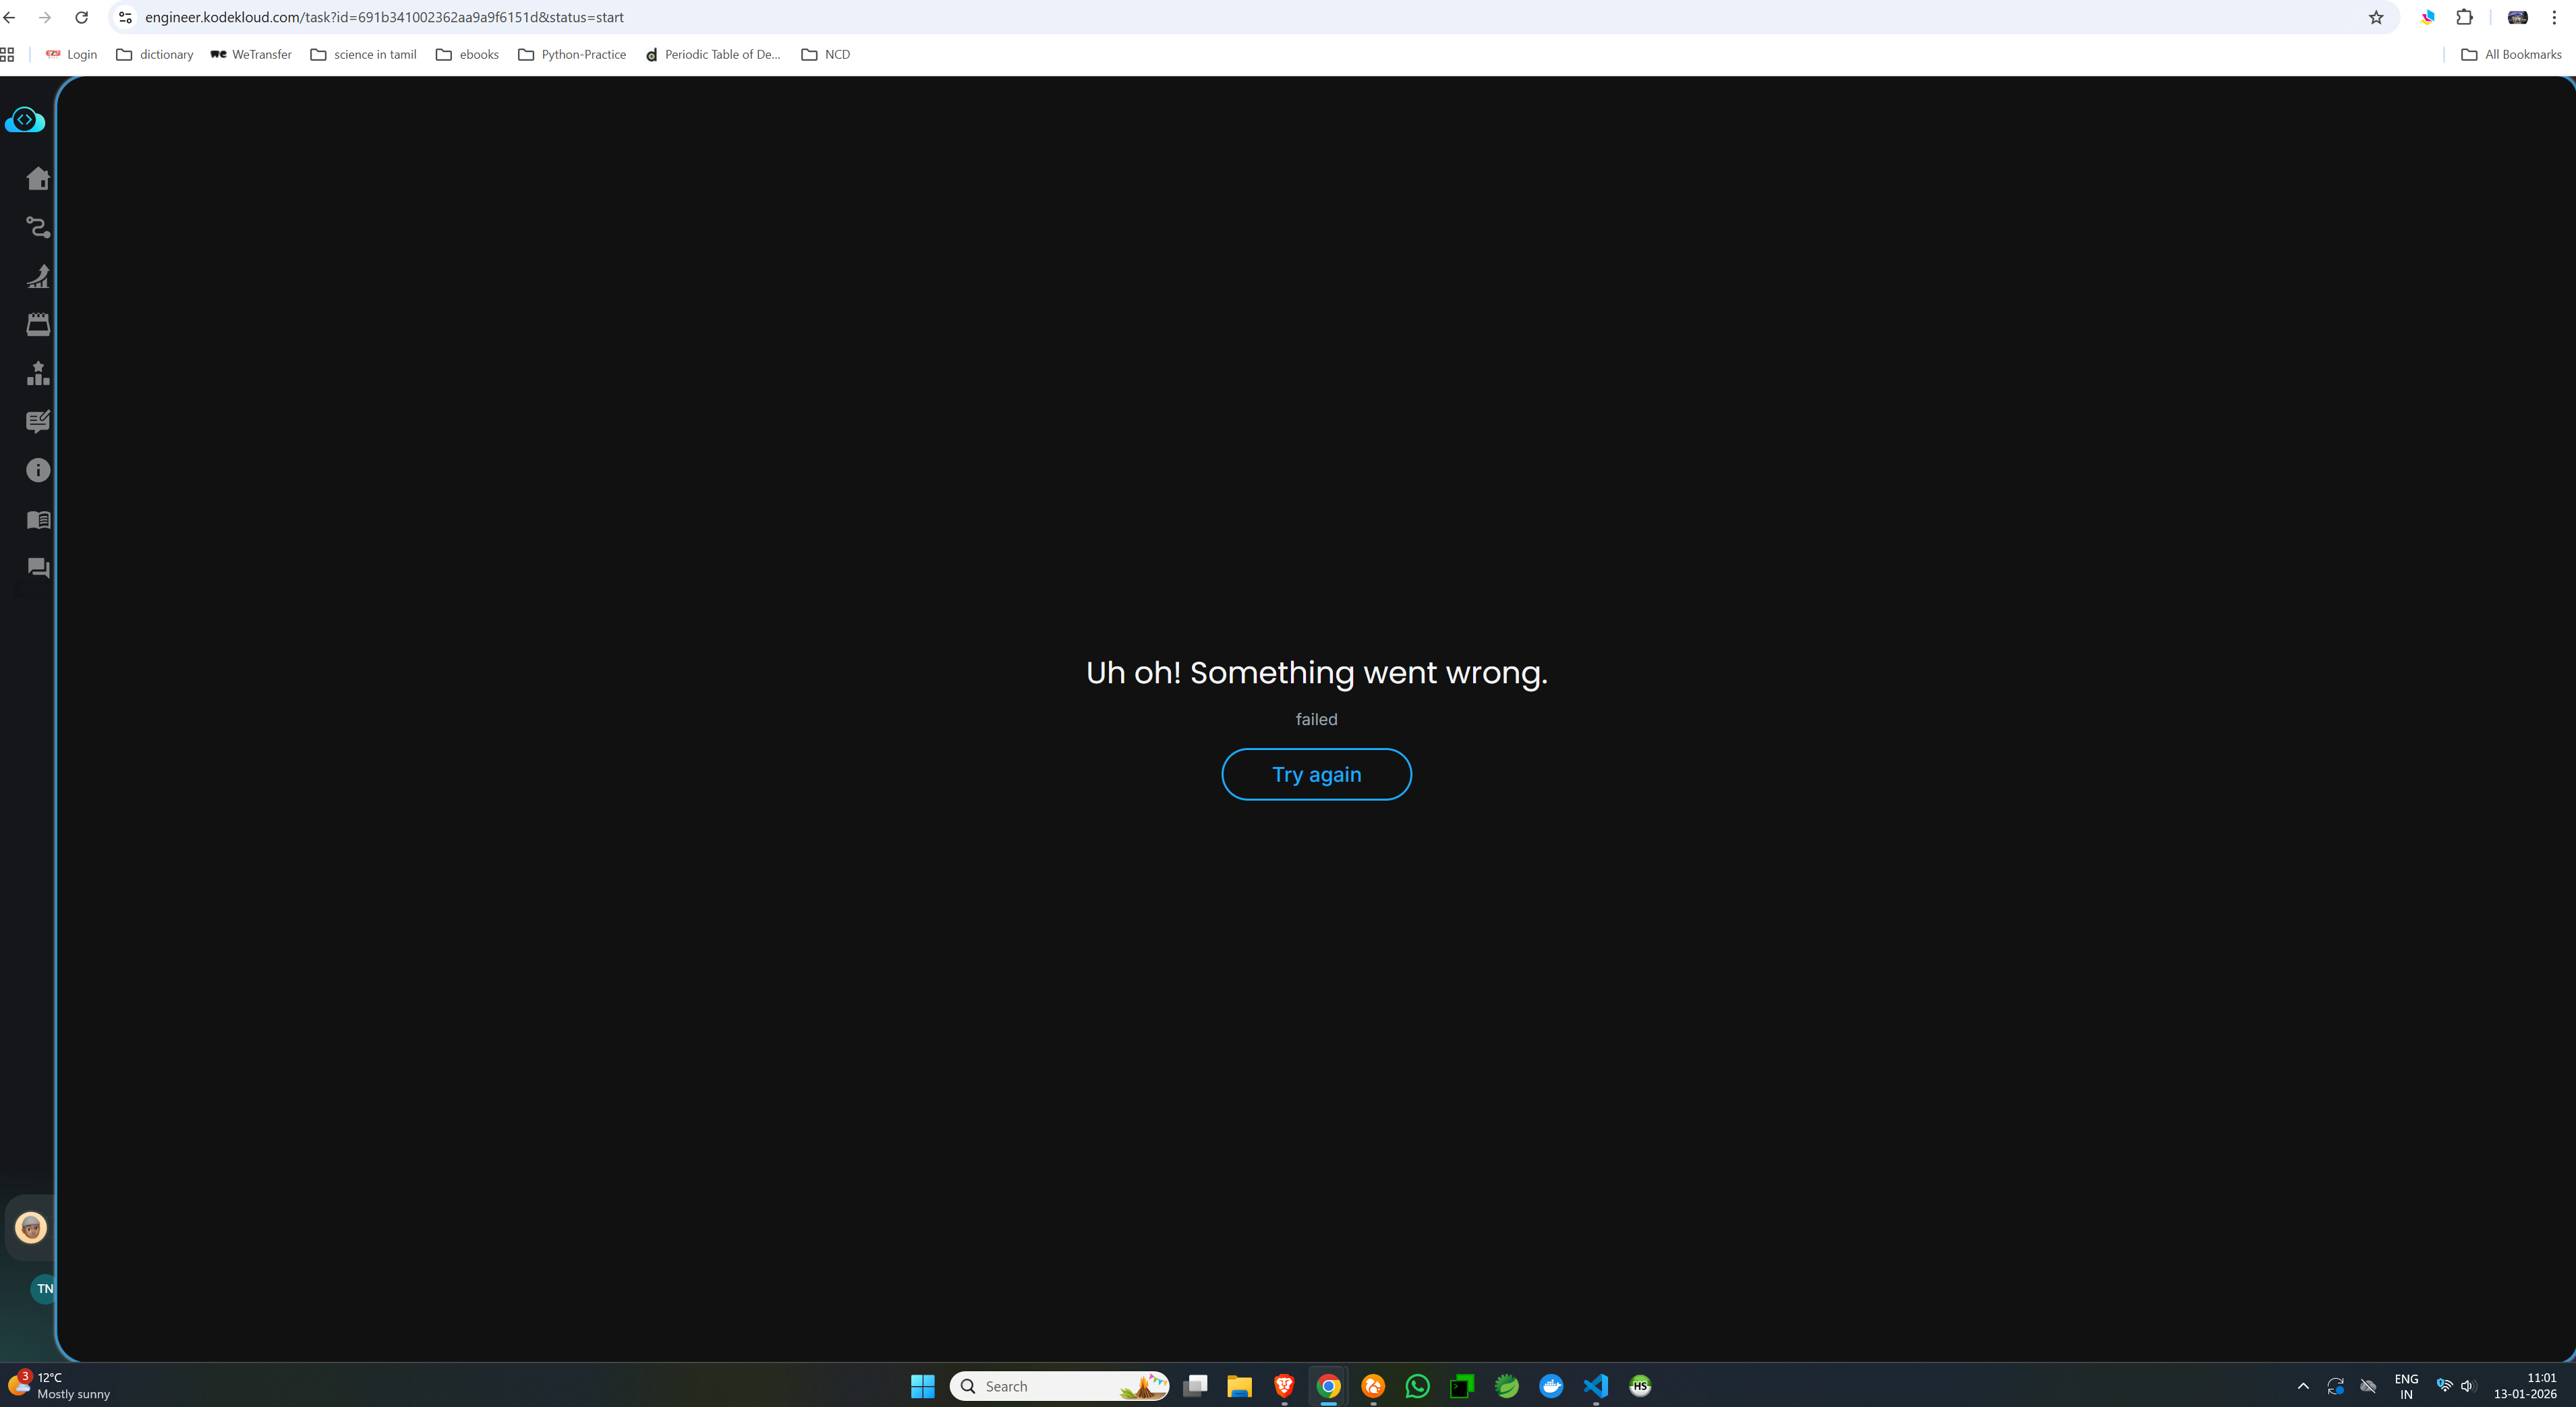Click the TN profile badge
The height and width of the screenshot is (1407, 2576).
tap(44, 1288)
